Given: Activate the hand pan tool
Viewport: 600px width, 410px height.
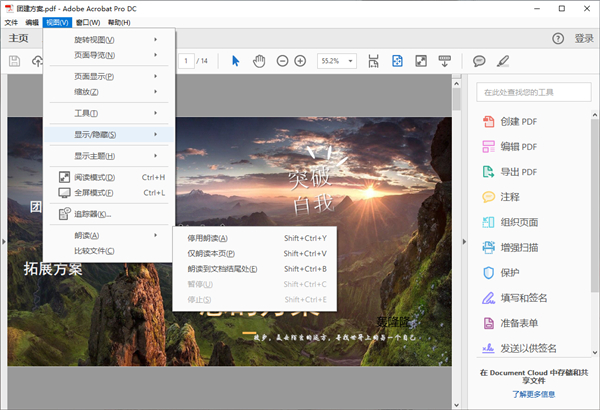Looking at the screenshot, I should click(x=259, y=61).
